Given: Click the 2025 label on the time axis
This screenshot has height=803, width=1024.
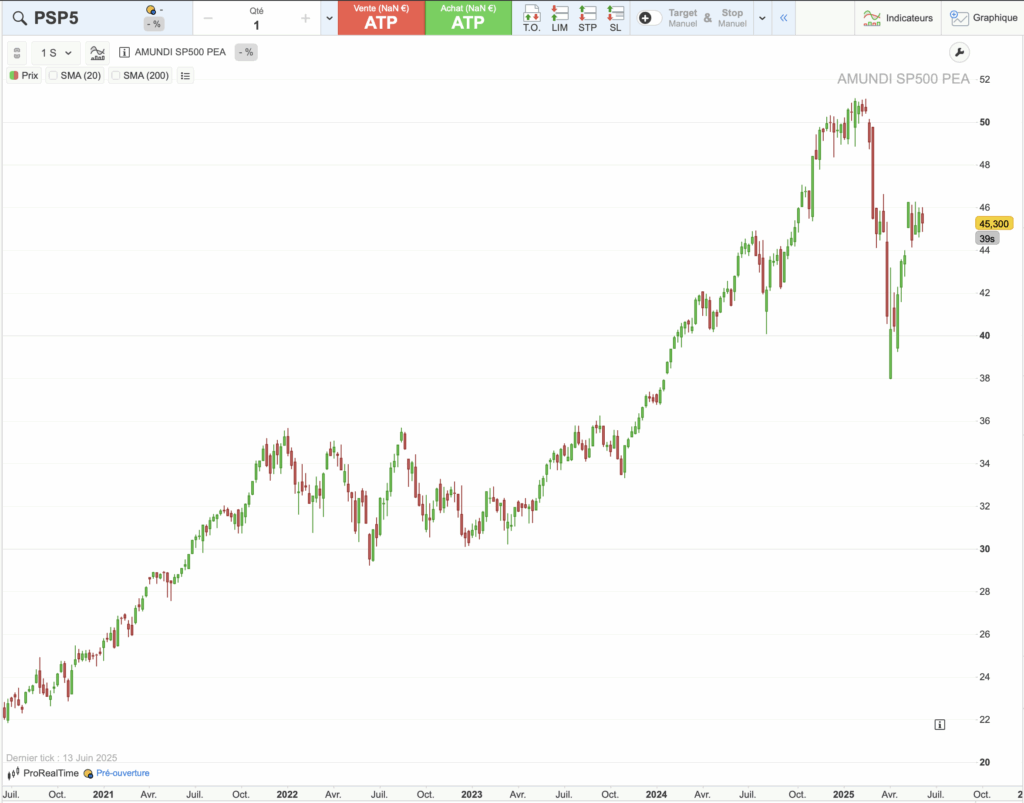Looking at the screenshot, I should 843,795.
